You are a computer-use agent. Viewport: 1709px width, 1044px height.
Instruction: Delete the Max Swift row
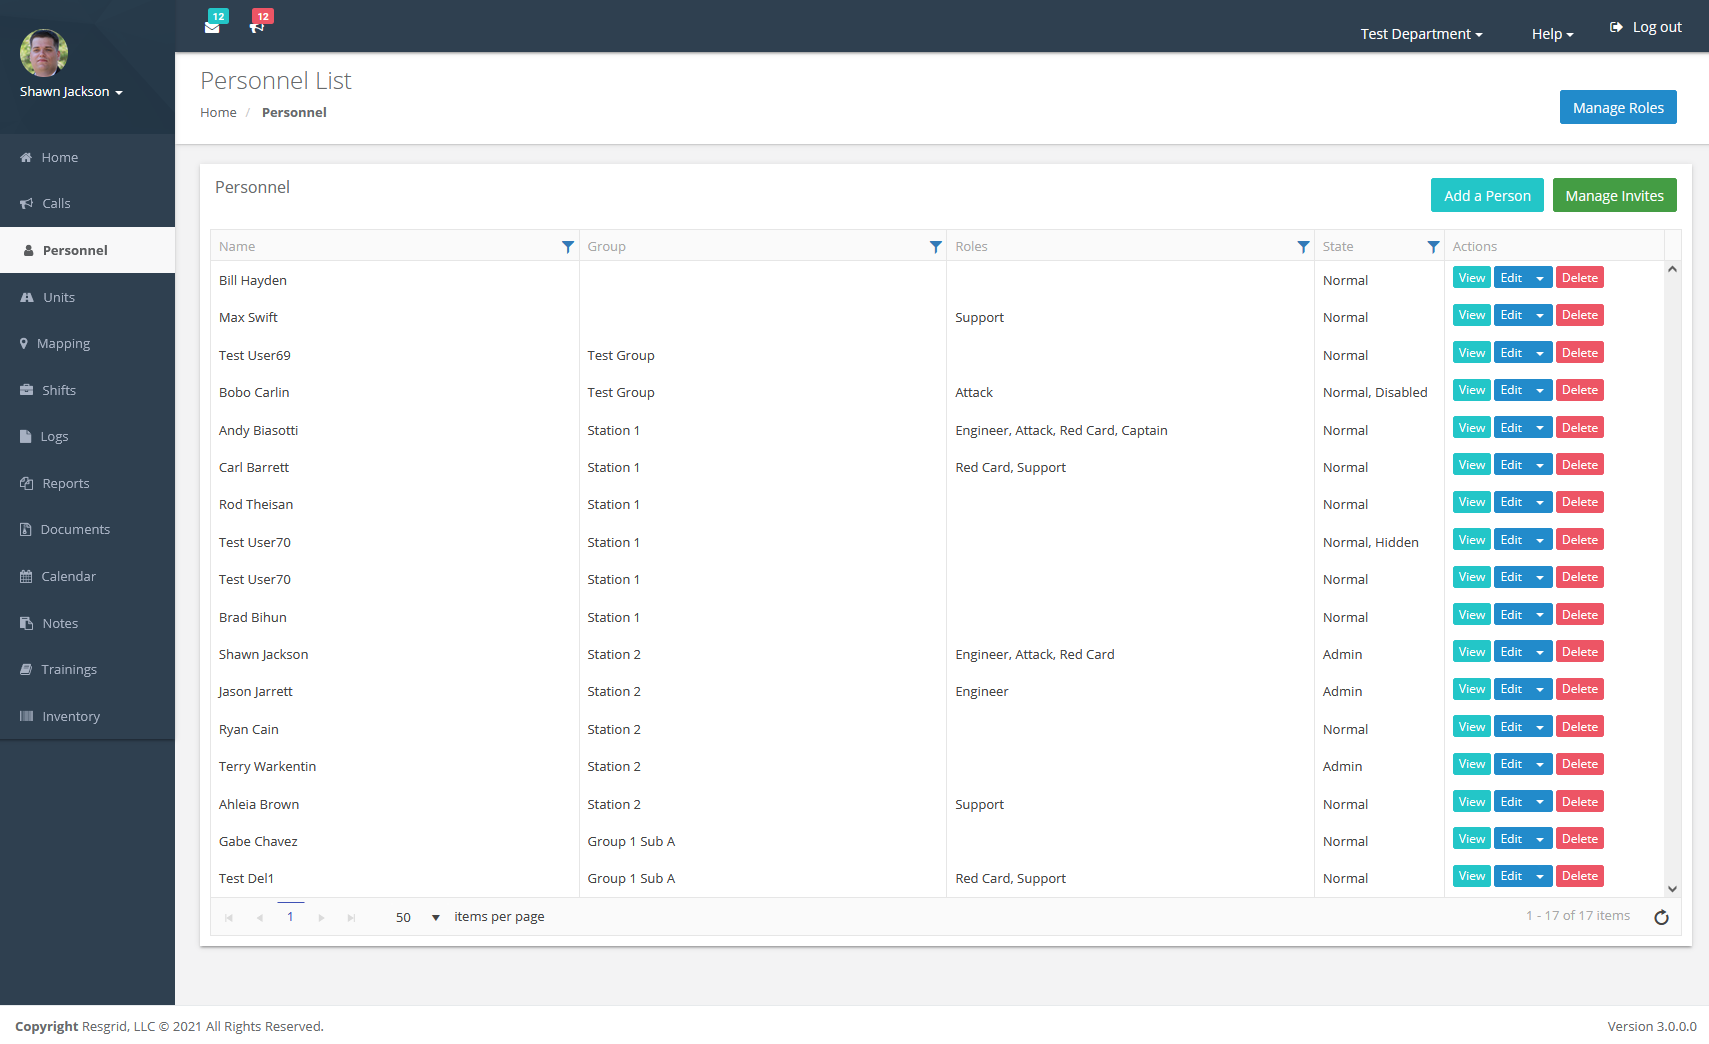tap(1579, 315)
